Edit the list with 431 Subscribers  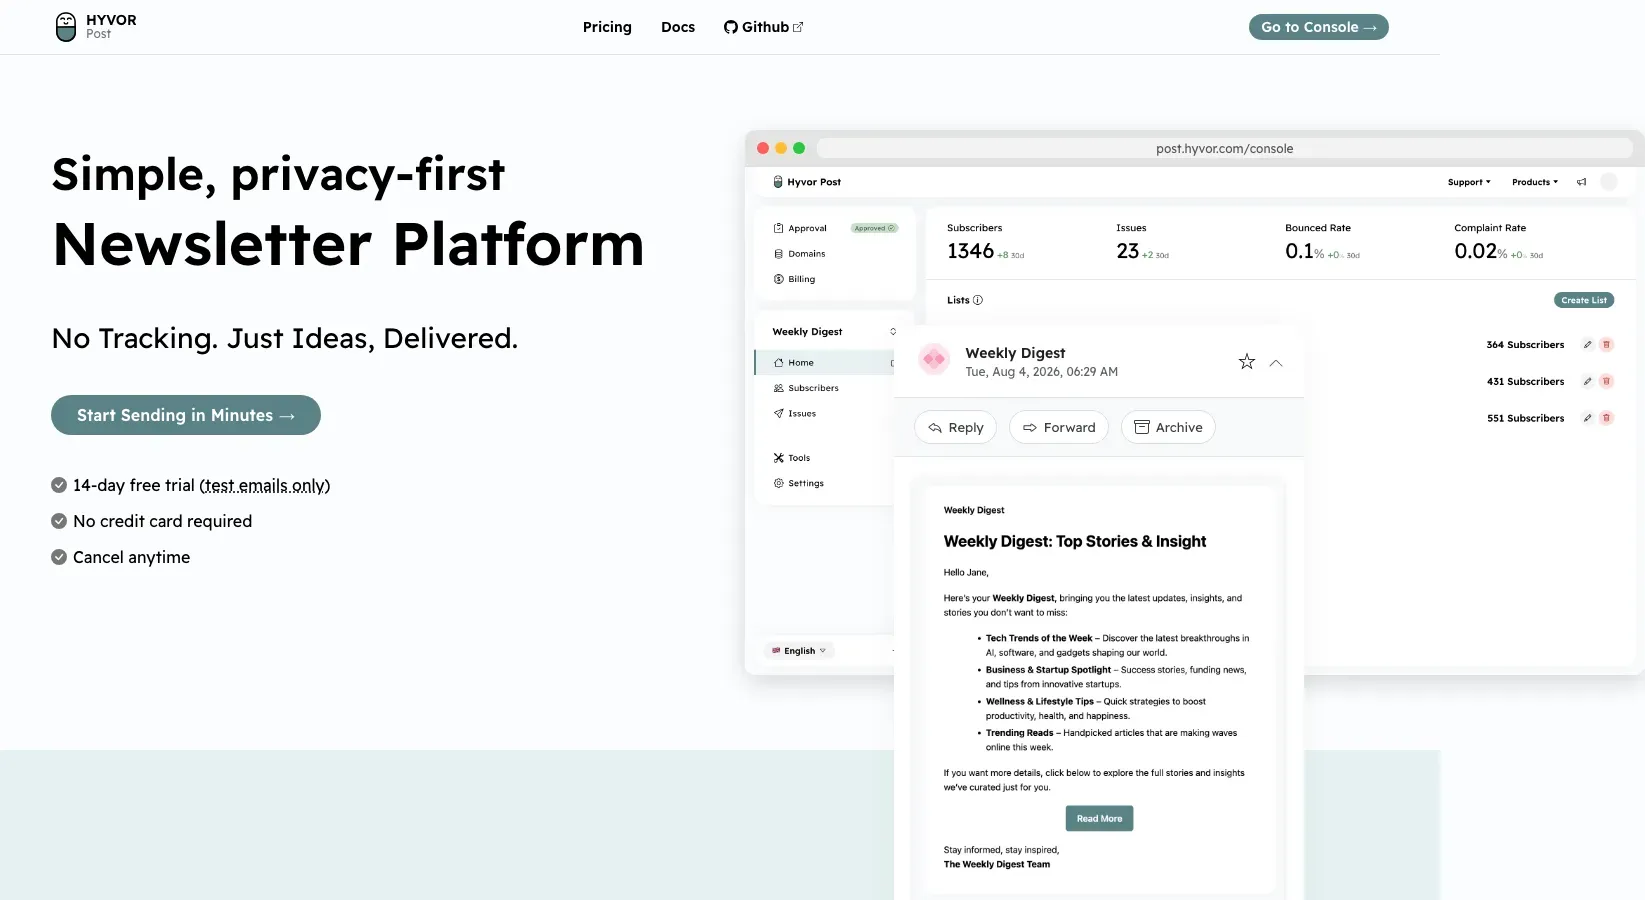click(x=1587, y=382)
